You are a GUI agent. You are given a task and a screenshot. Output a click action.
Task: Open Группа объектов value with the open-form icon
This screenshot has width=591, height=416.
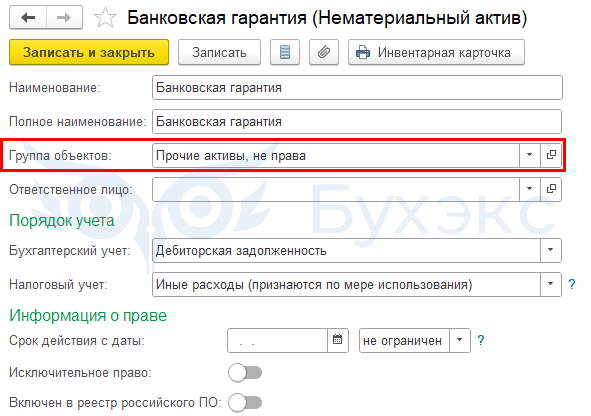(x=551, y=155)
